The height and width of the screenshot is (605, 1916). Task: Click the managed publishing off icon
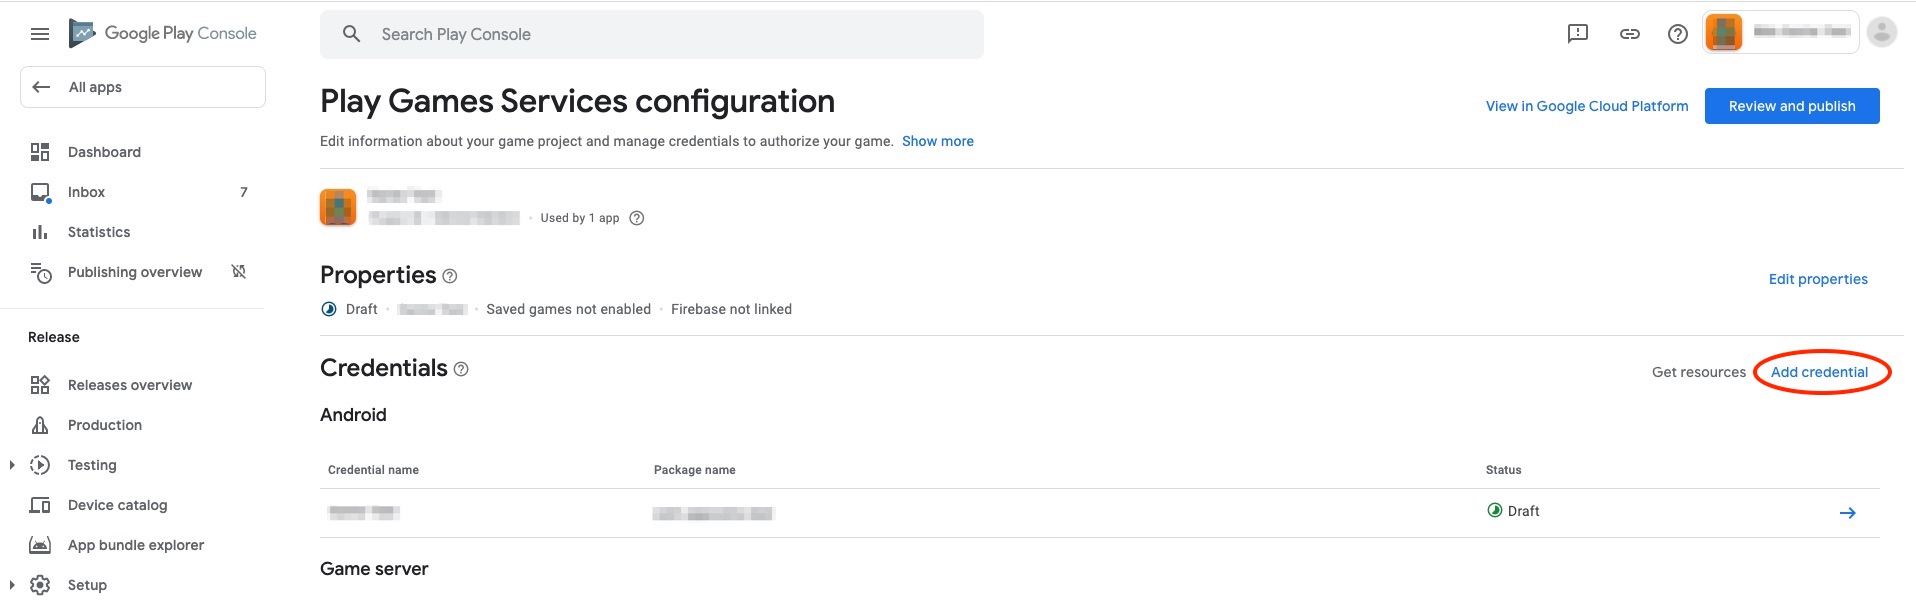click(x=239, y=272)
